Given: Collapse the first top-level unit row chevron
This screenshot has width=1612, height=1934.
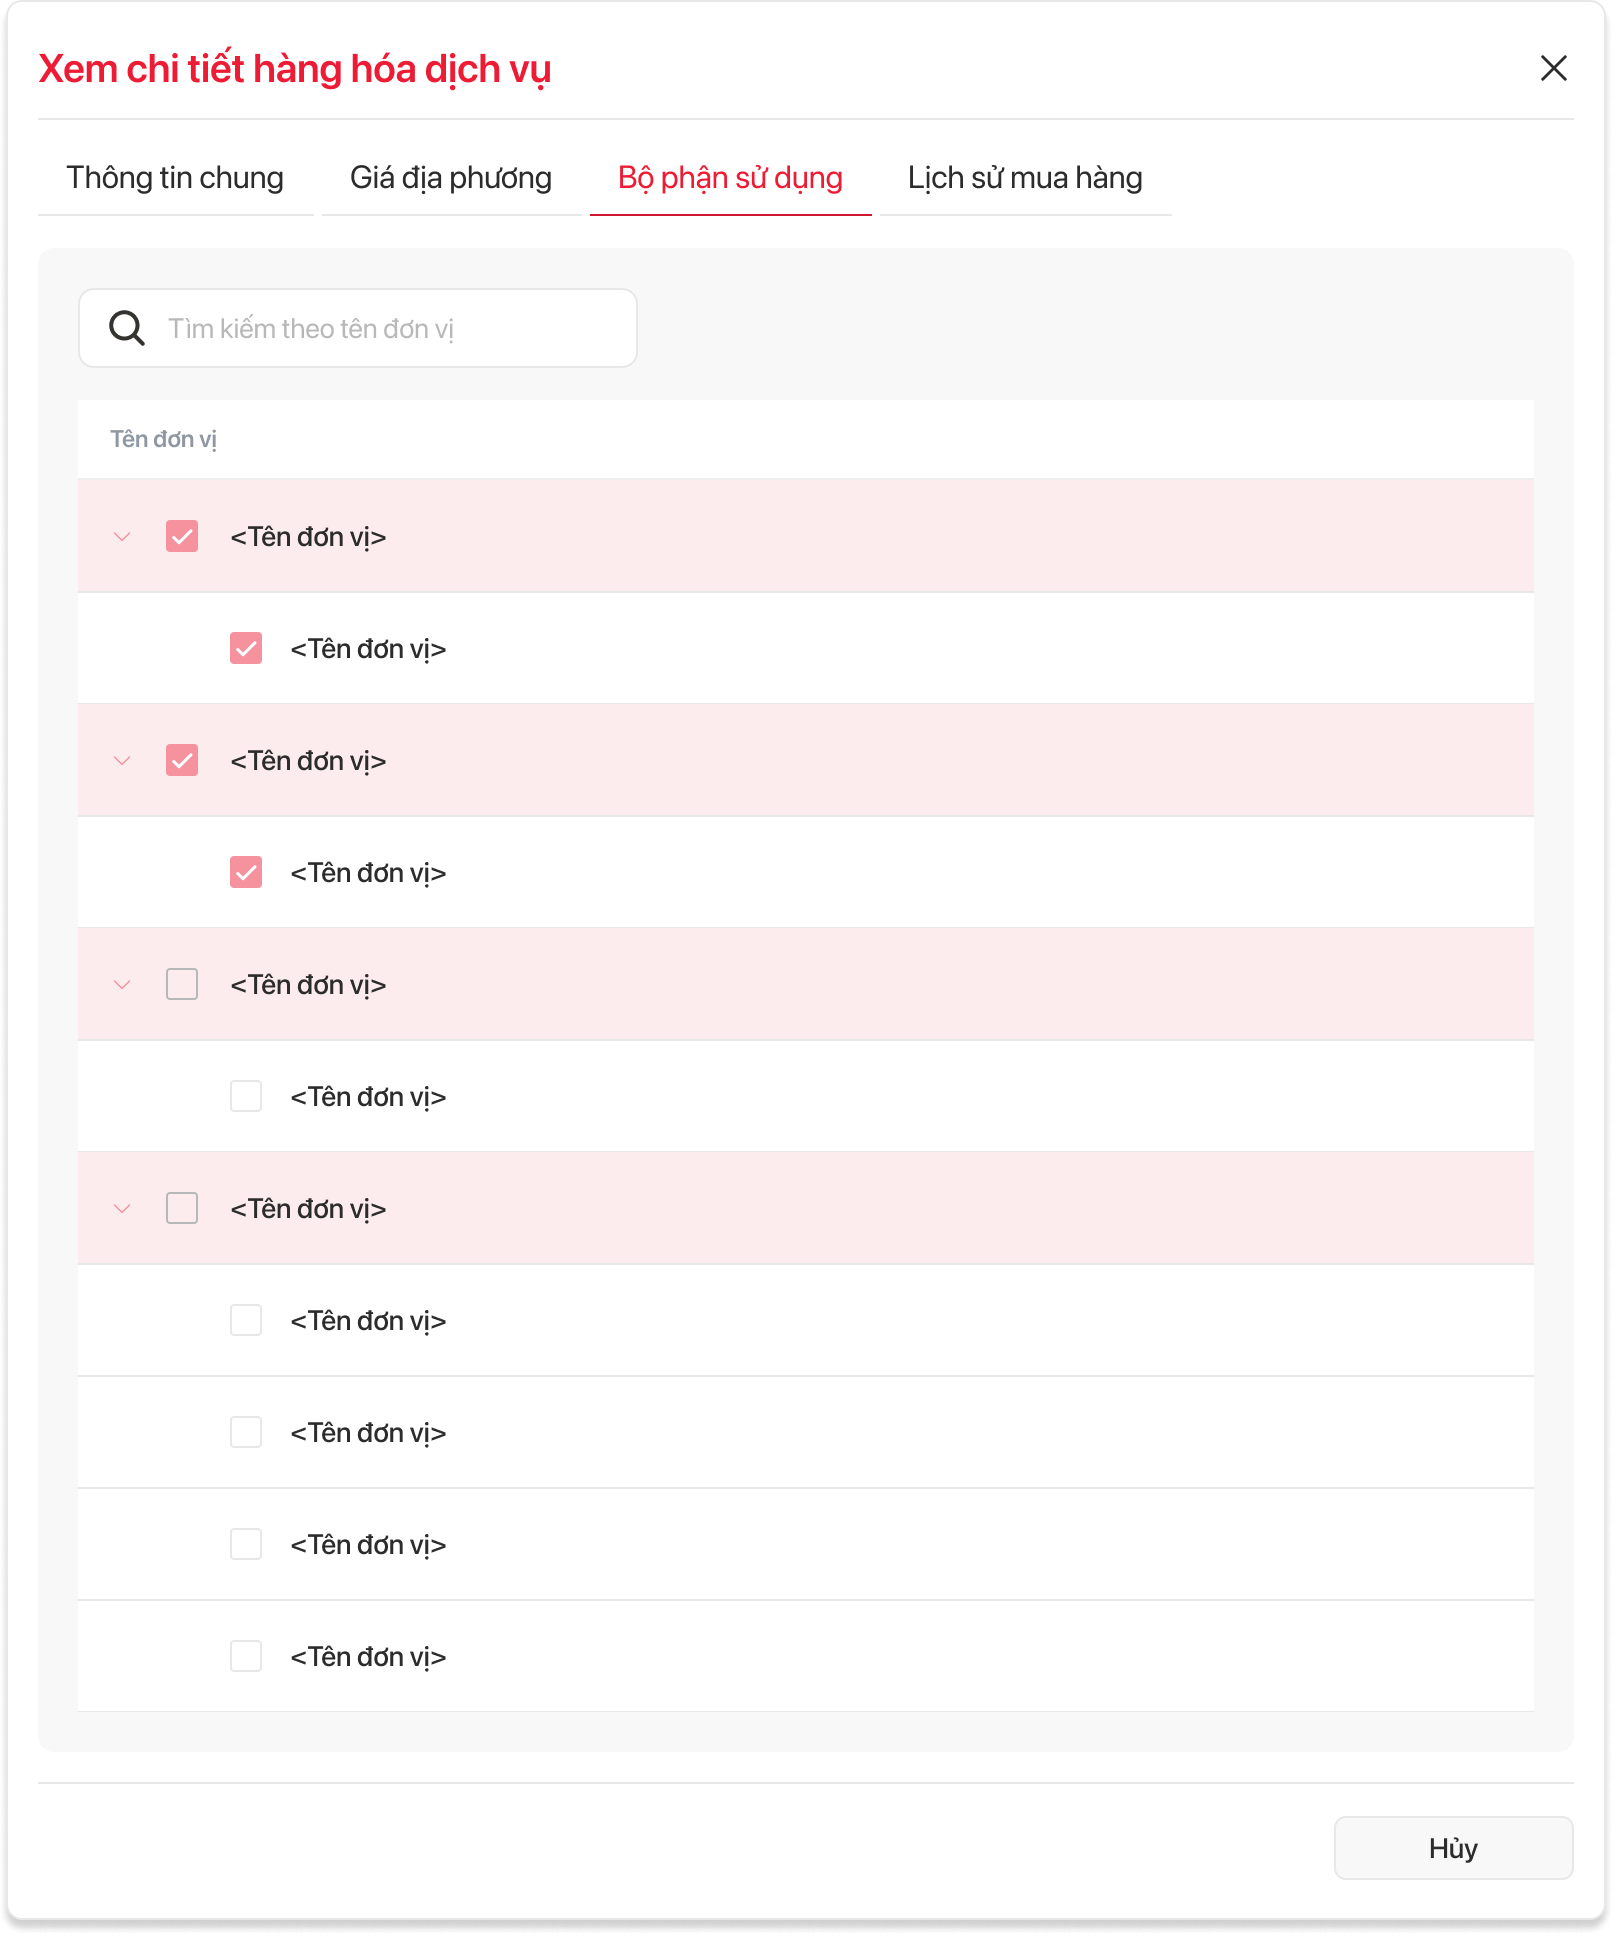Looking at the screenshot, I should pyautogui.click(x=122, y=537).
